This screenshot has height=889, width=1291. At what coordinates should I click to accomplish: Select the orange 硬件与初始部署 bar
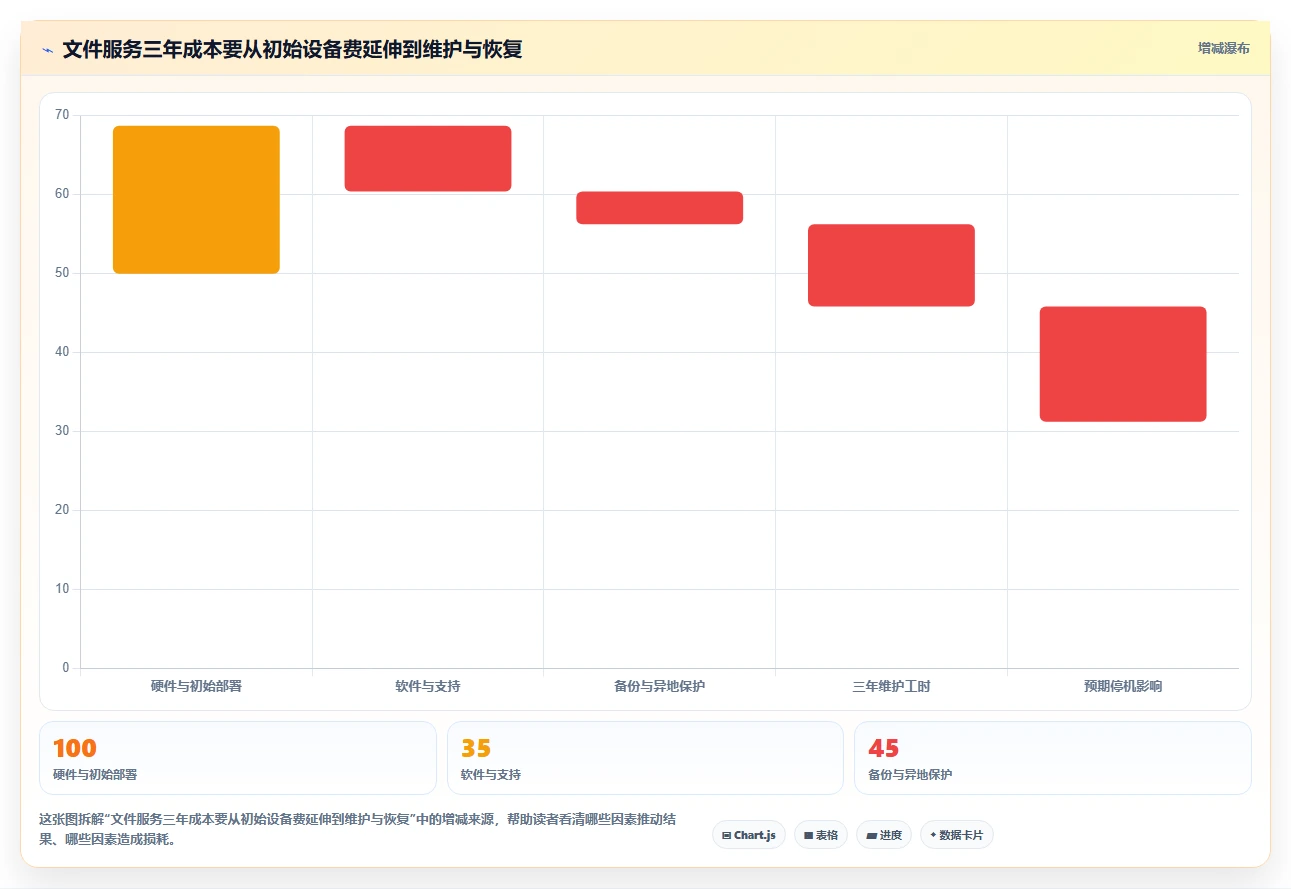196,200
